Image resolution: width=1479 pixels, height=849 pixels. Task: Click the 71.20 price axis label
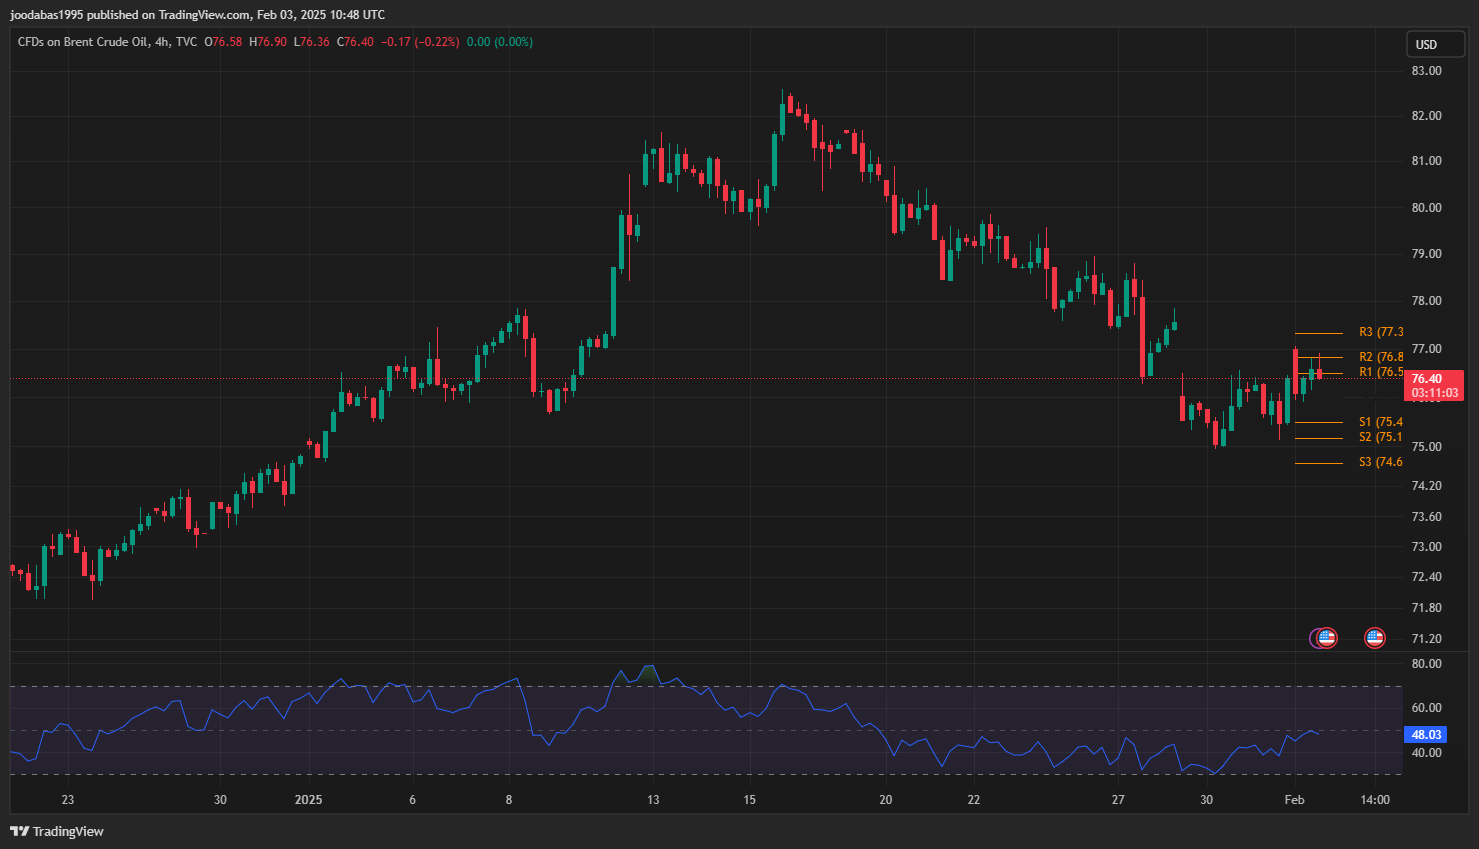pyautogui.click(x=1426, y=639)
